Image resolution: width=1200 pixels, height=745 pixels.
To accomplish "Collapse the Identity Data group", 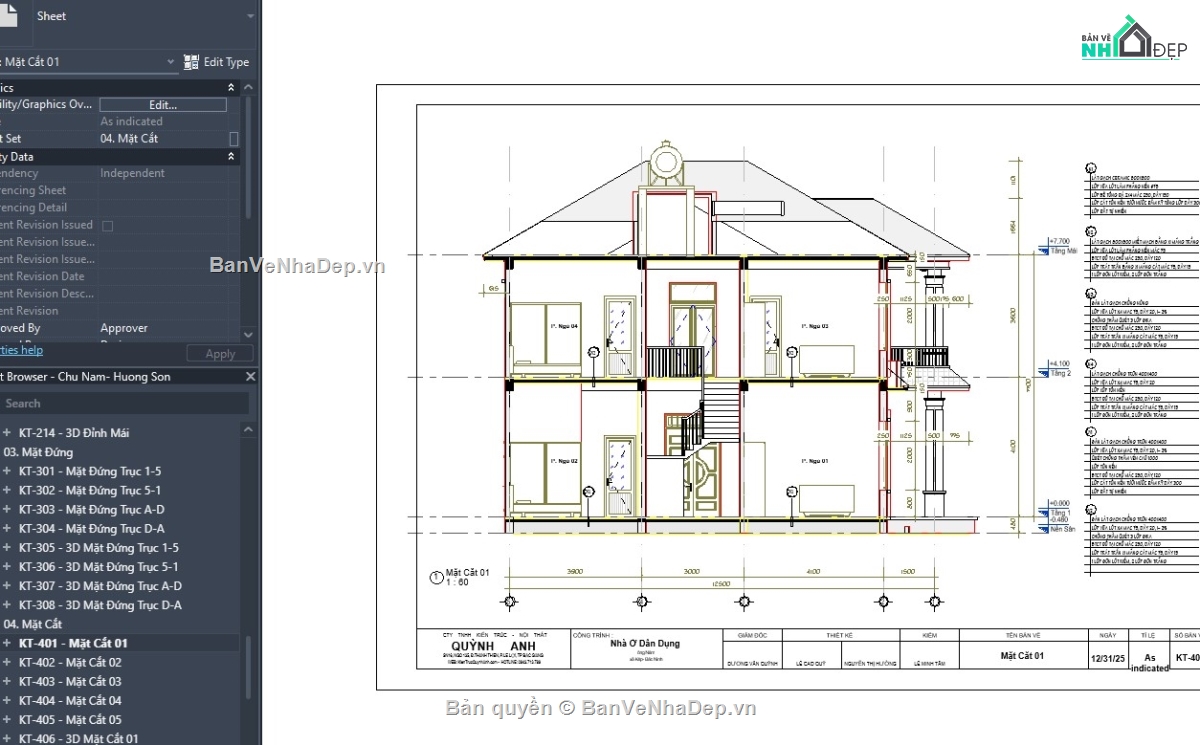I will coord(232,157).
